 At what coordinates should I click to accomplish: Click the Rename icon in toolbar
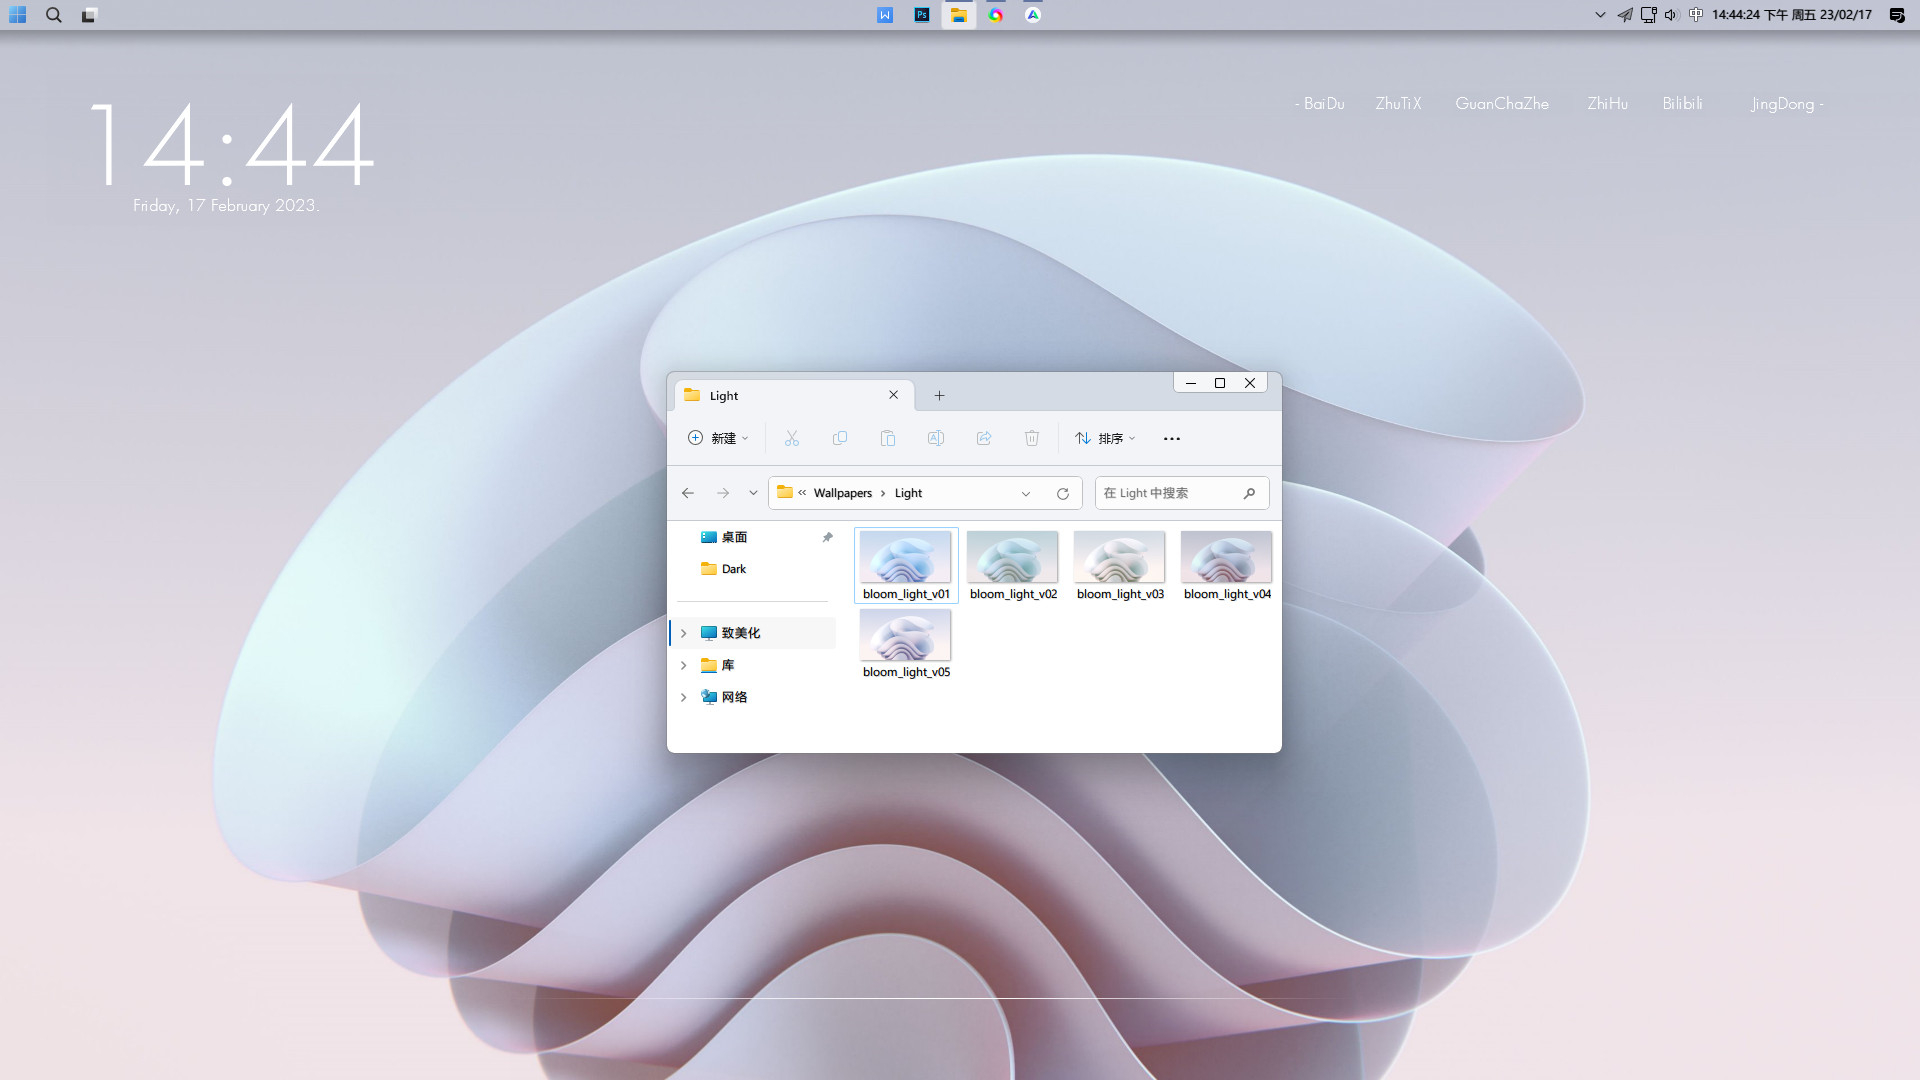[x=936, y=438]
